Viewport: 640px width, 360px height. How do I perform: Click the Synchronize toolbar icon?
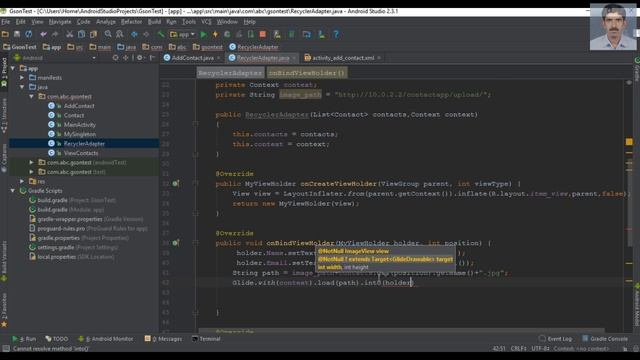(x=29, y=34)
